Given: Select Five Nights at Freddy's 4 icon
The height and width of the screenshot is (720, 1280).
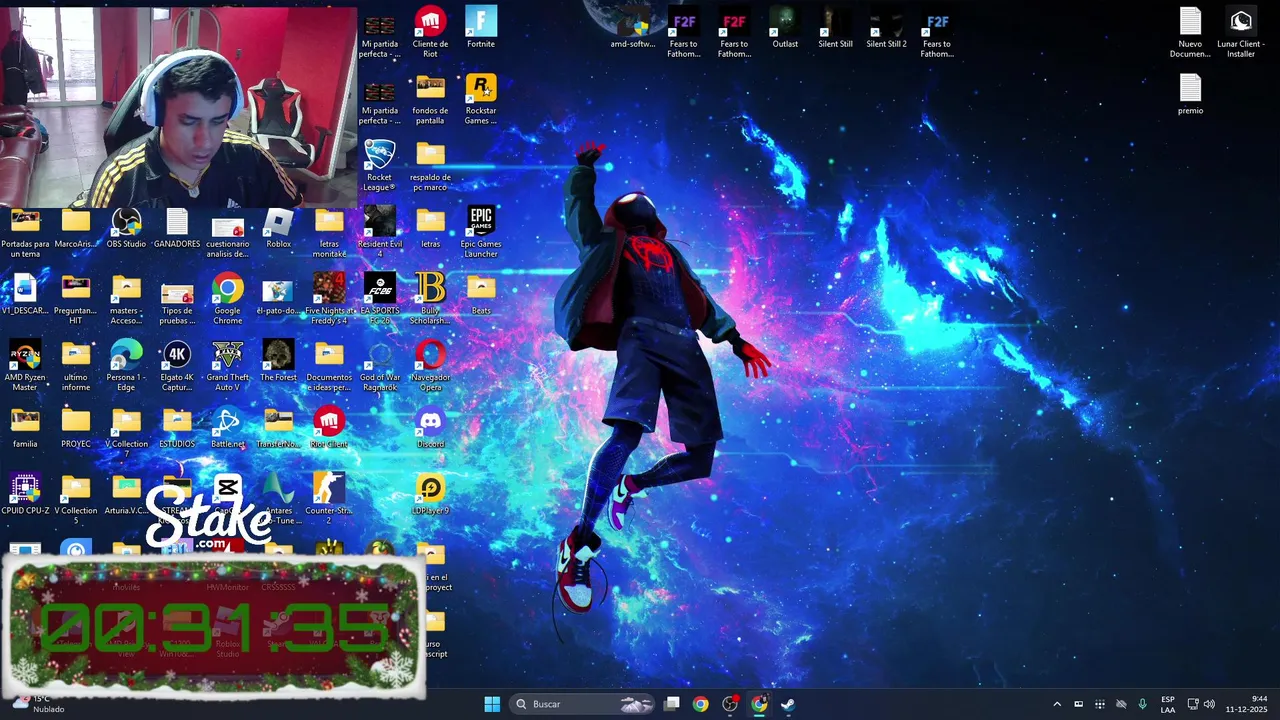Looking at the screenshot, I should 329,299.
